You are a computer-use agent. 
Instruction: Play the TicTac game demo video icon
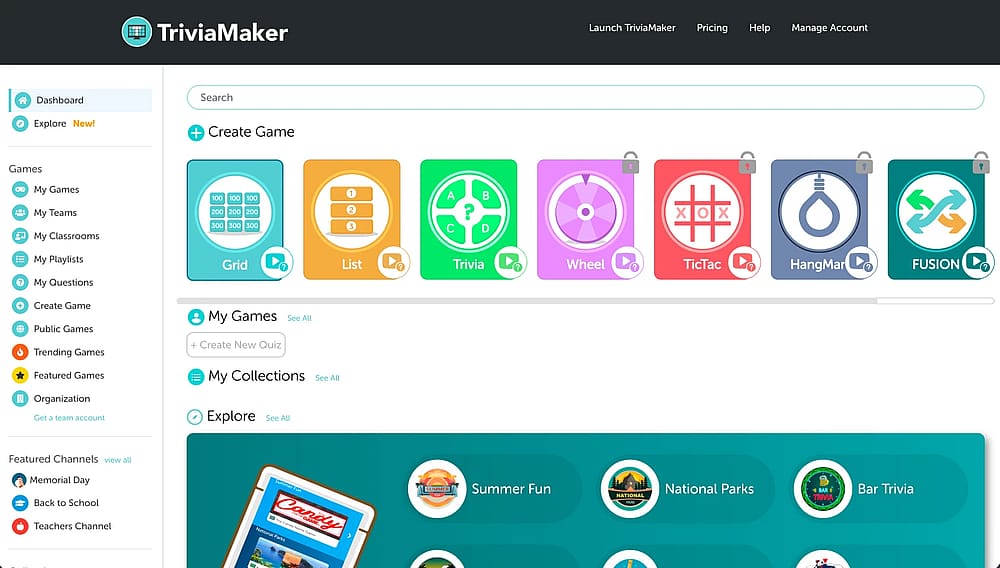[744, 262]
